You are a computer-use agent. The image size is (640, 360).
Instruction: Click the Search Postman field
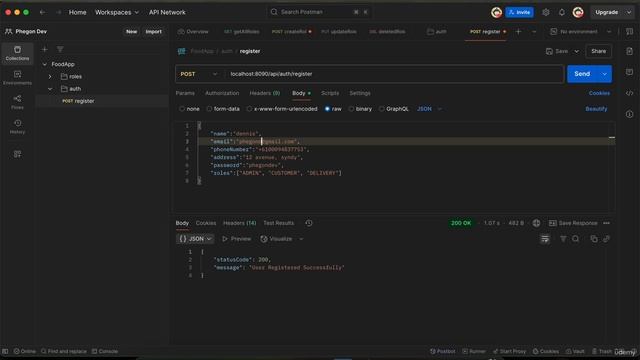click(x=319, y=12)
